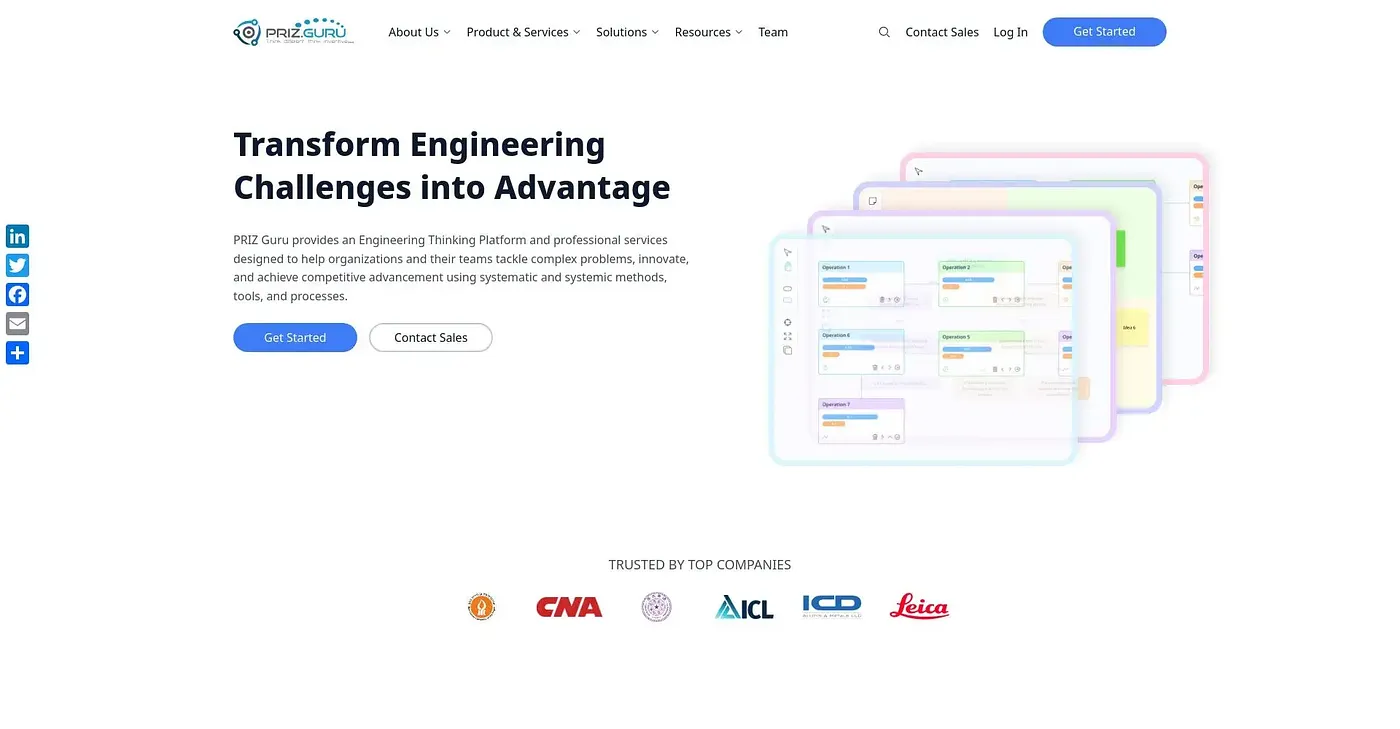Expand the Product & Services menu
This screenshot has height=729, width=1400.
point(524,32)
